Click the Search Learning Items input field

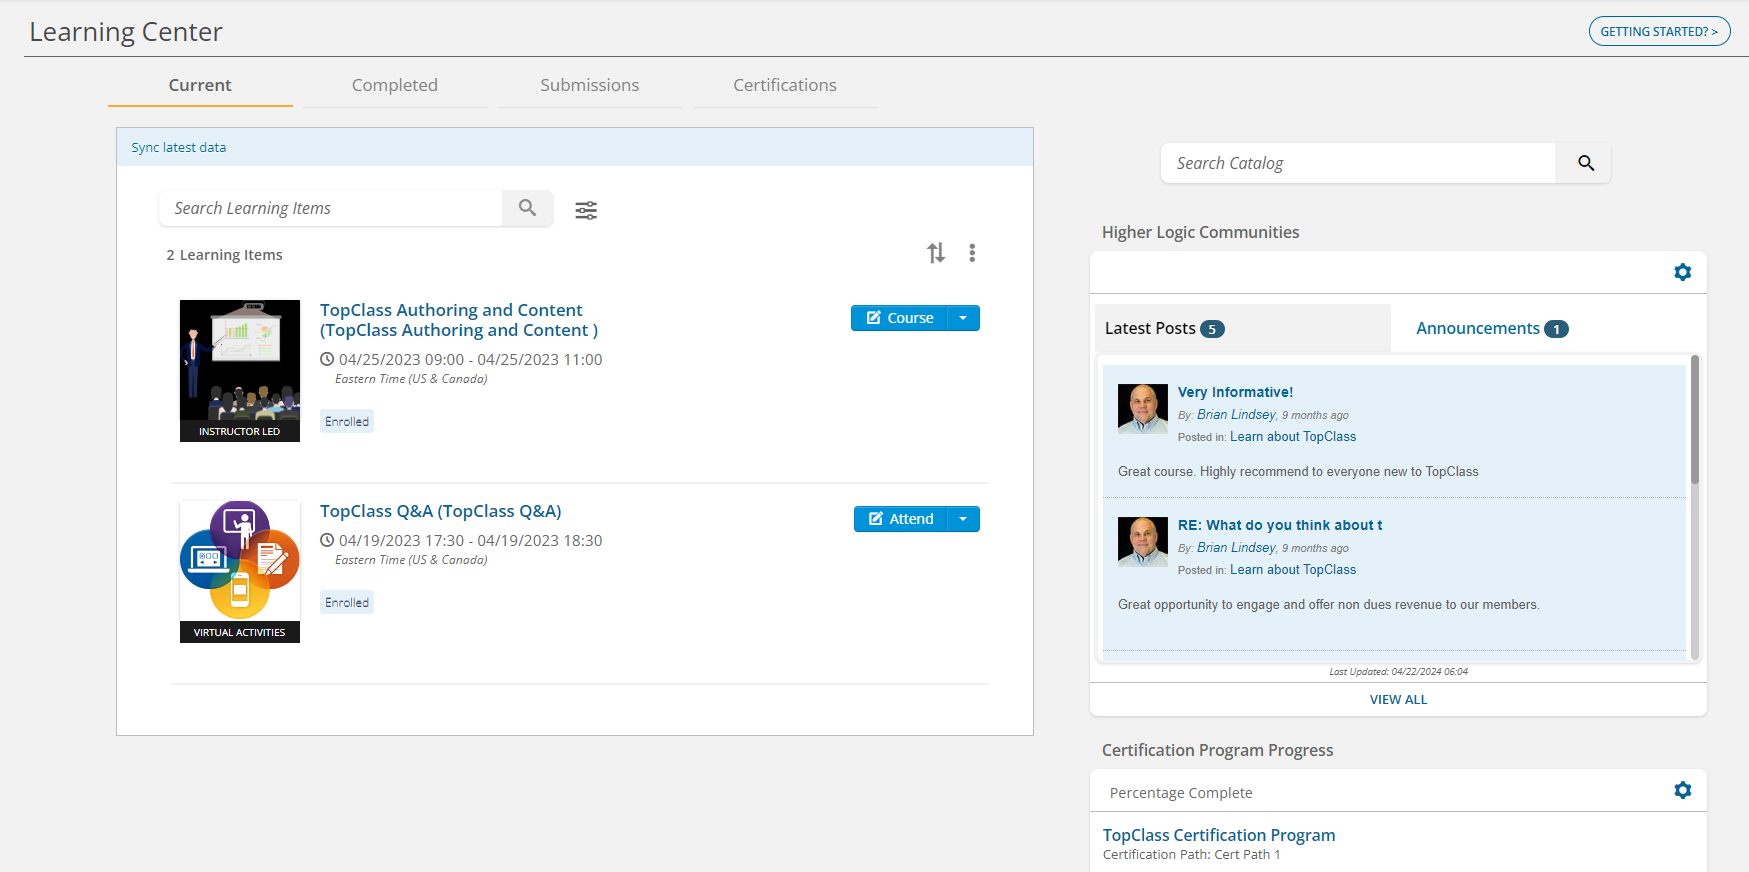330,208
